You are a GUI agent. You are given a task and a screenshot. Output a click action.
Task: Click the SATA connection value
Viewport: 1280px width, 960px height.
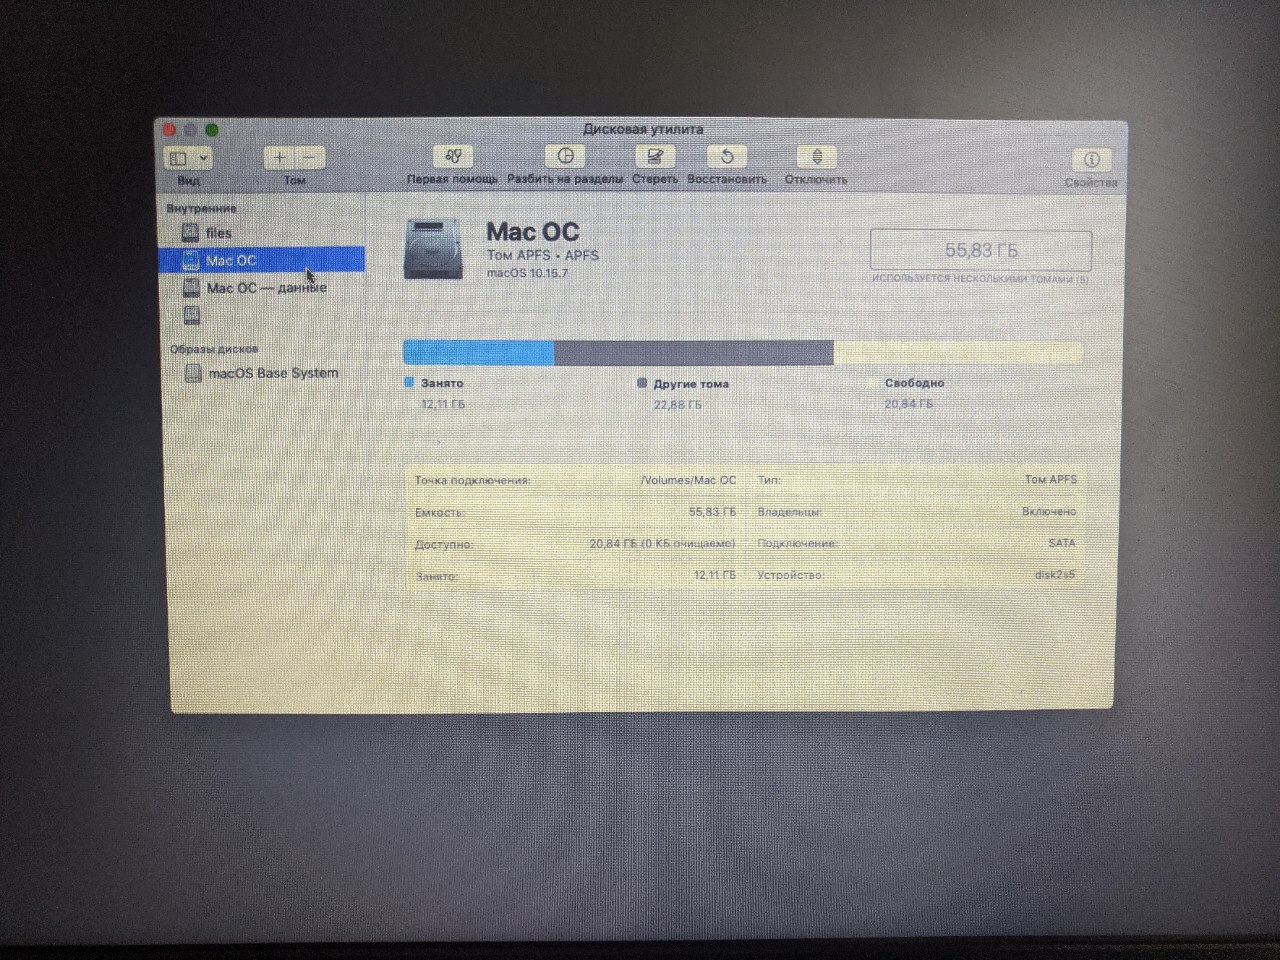pyautogui.click(x=1063, y=543)
